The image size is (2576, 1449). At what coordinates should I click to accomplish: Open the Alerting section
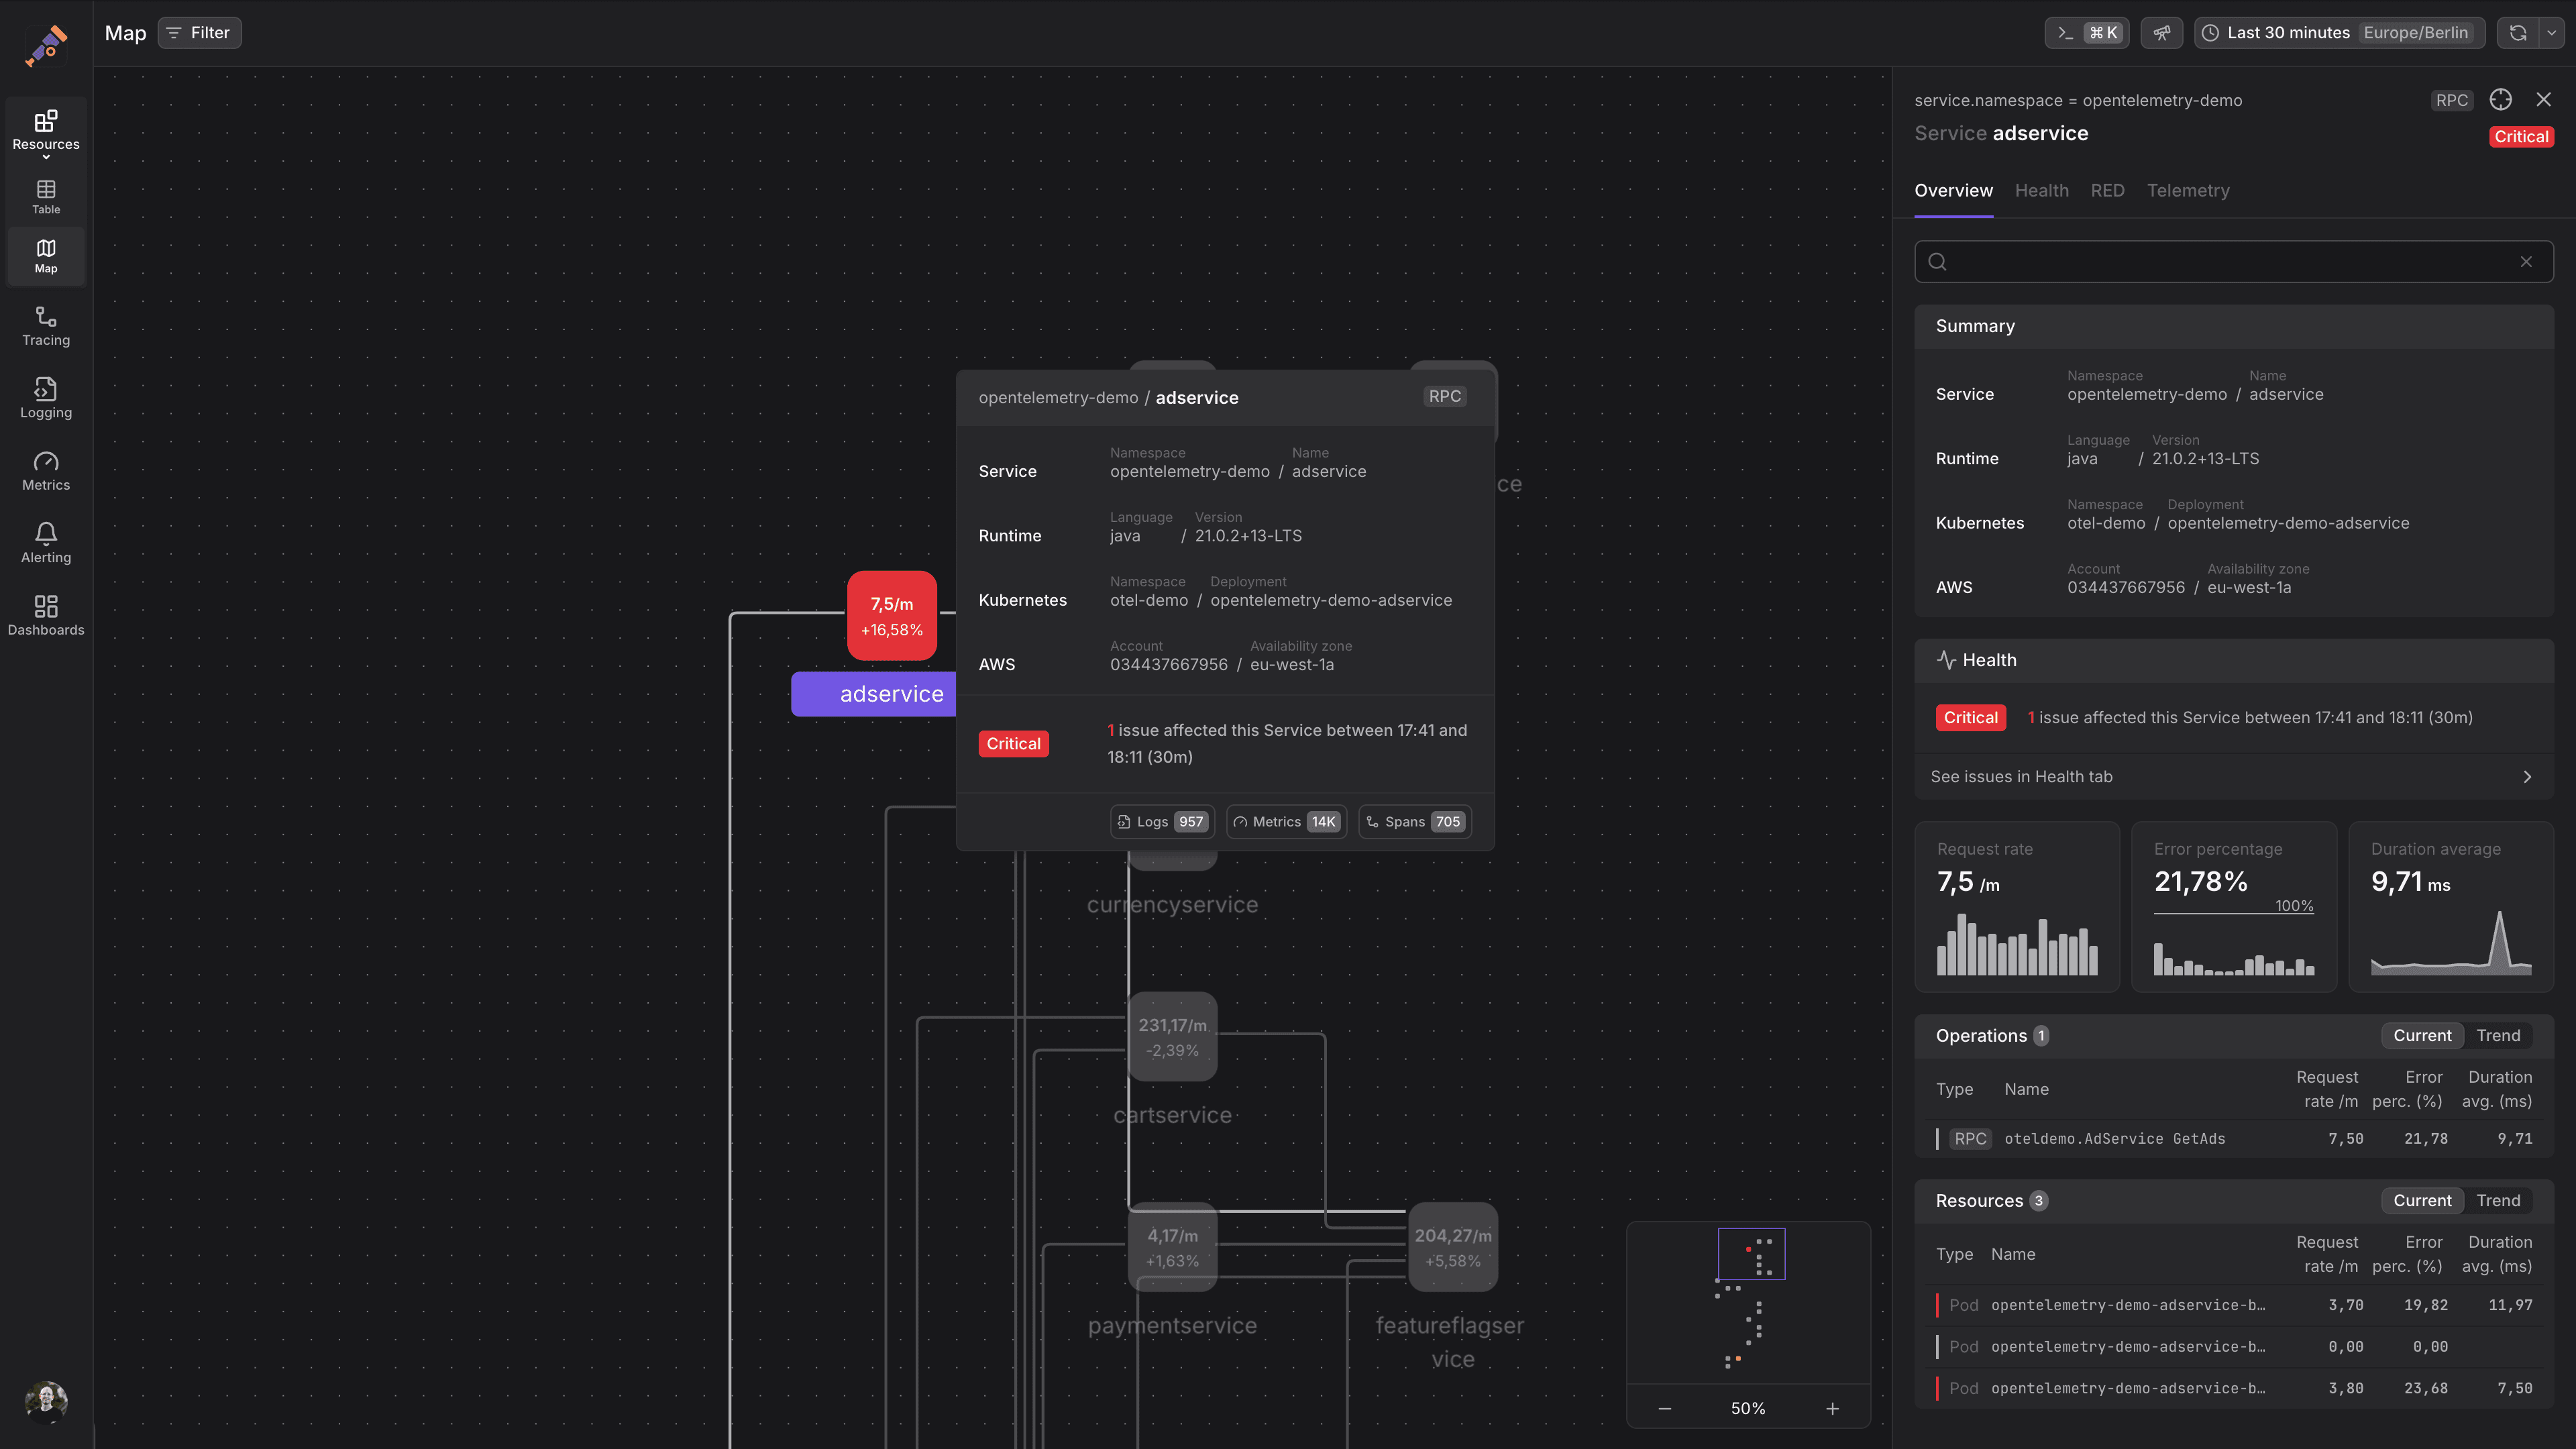[x=46, y=543]
